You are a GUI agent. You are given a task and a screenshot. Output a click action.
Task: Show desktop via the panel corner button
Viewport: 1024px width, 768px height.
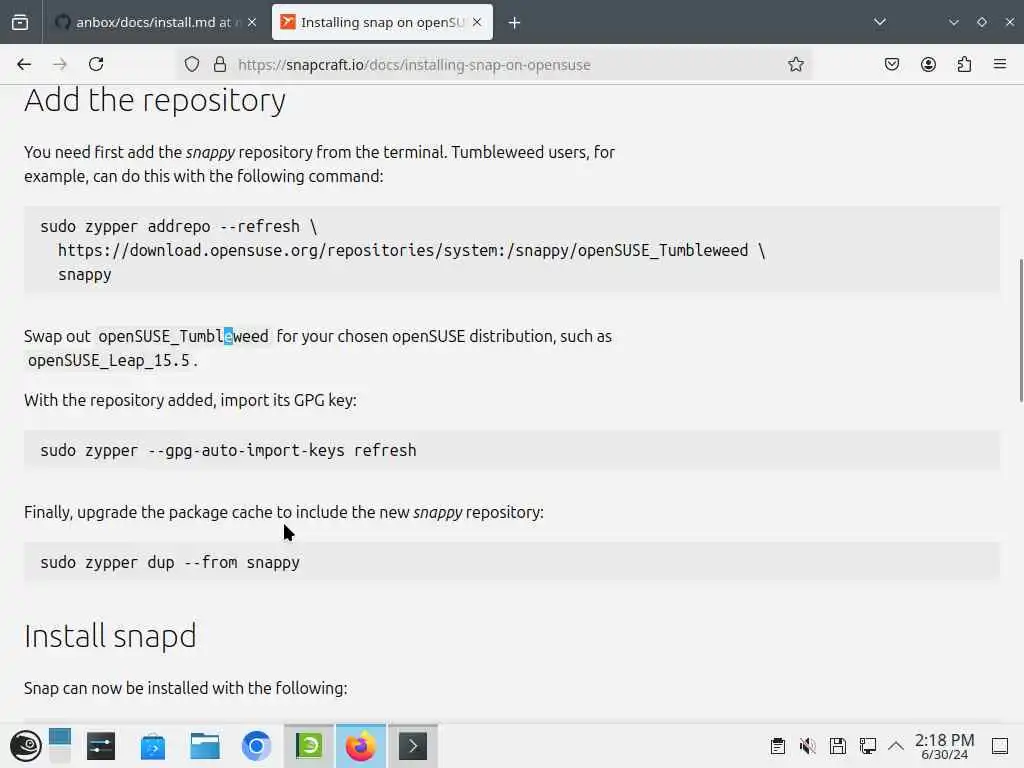click(1000, 746)
